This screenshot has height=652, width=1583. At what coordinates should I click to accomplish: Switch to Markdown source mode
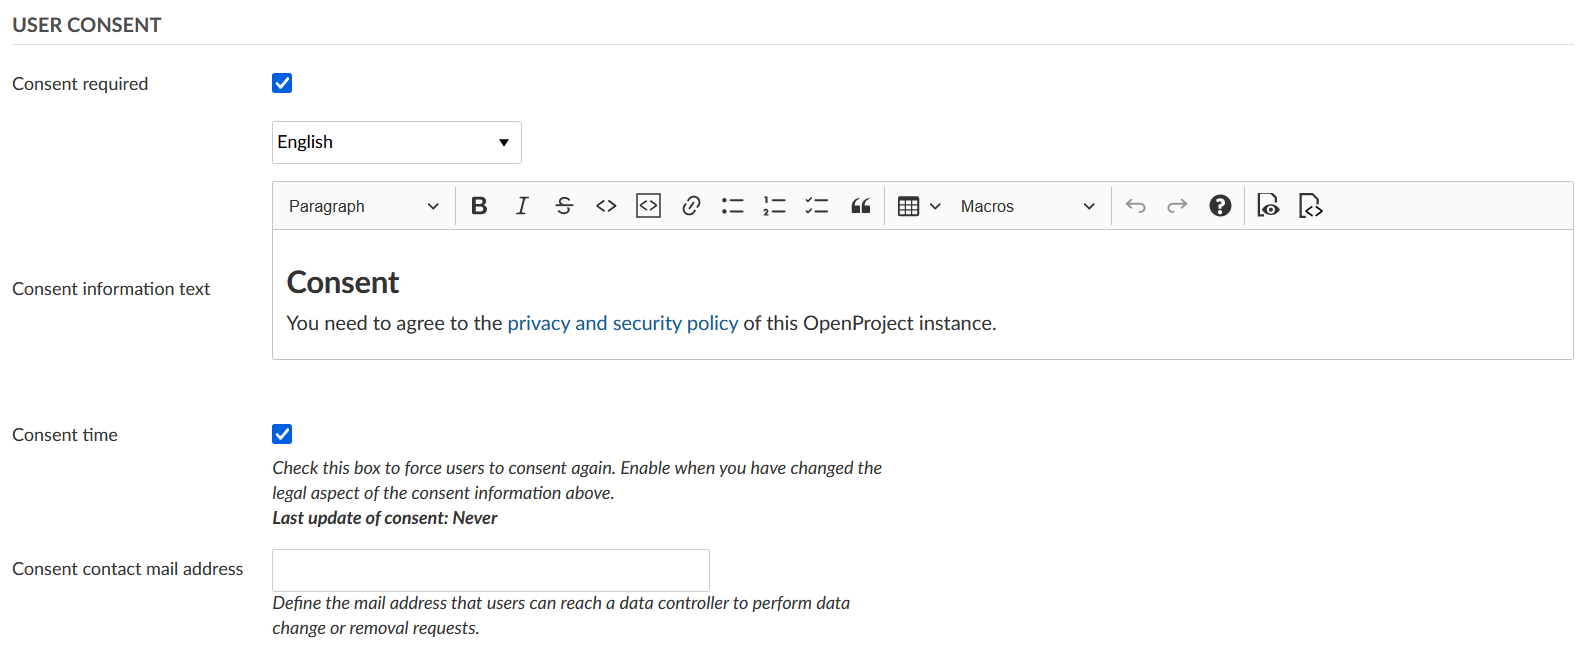coord(1310,206)
